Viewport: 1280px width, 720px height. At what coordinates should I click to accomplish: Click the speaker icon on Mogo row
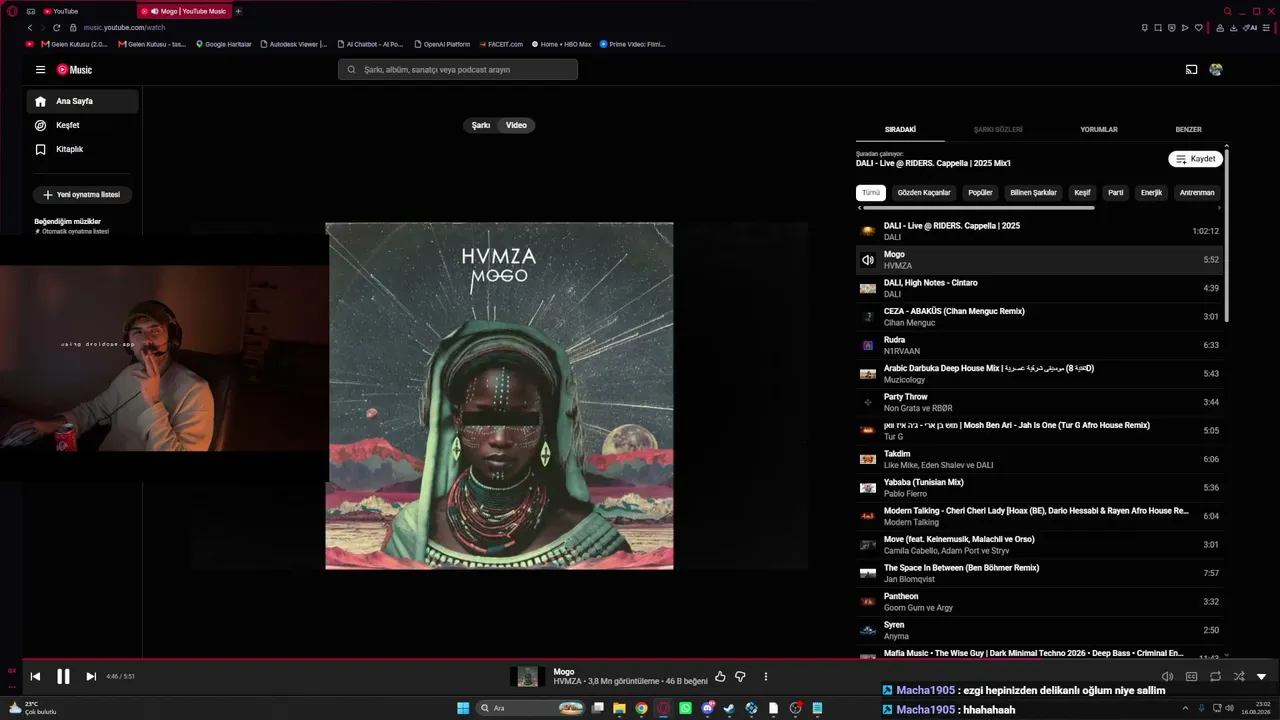click(x=868, y=260)
